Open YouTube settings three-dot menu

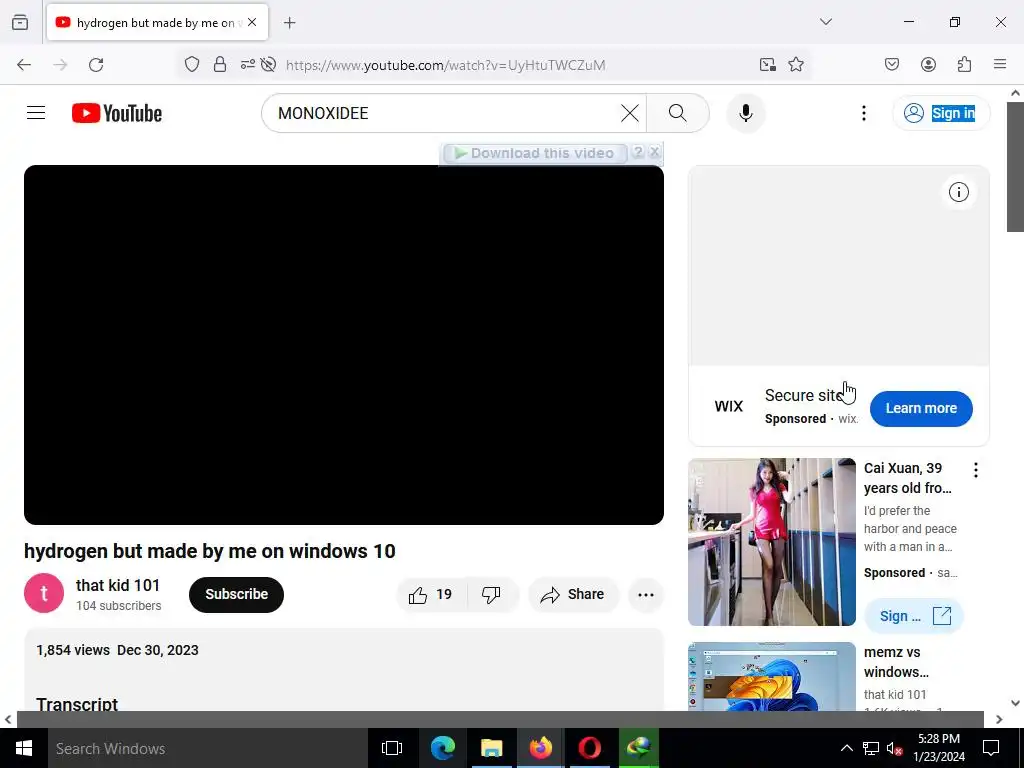(x=863, y=113)
